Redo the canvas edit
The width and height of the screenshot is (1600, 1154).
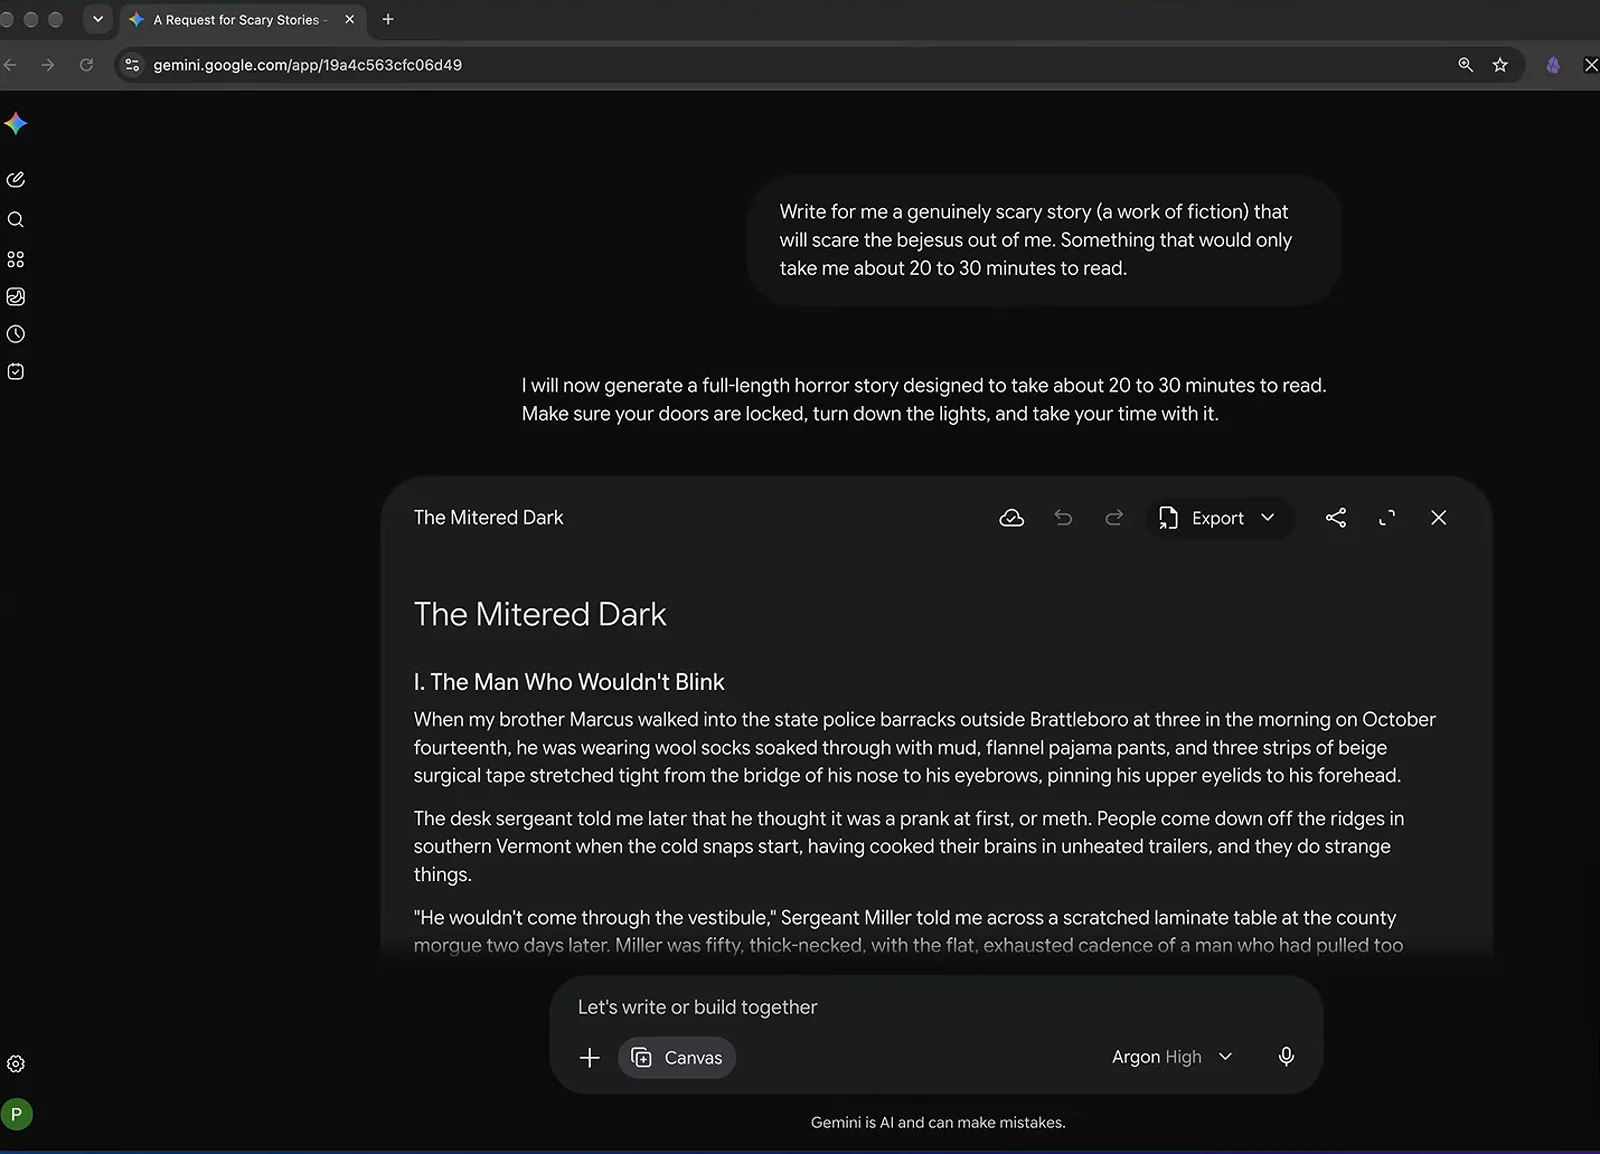1114,518
